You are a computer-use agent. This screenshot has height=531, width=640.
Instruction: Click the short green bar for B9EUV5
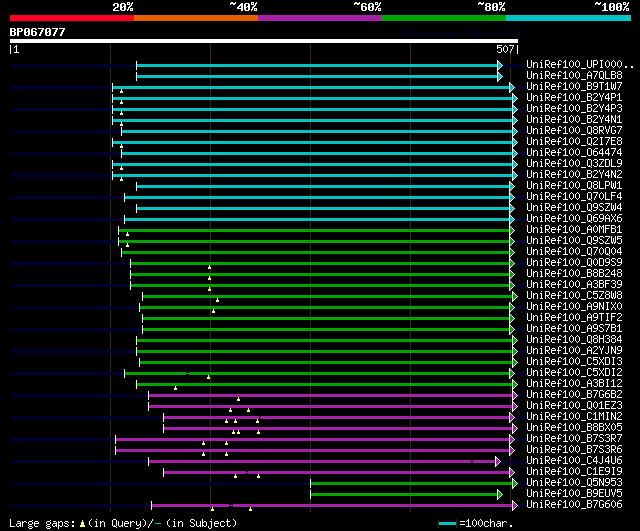tap(405, 495)
